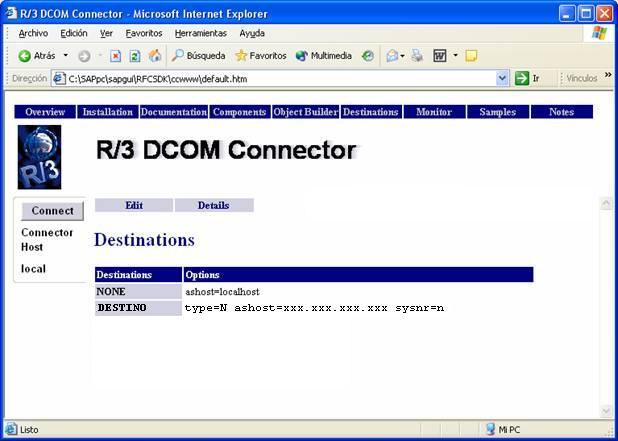Viewport: 618px width, 441px height.
Task: Click the scrollbar down arrow
Action: click(606, 411)
